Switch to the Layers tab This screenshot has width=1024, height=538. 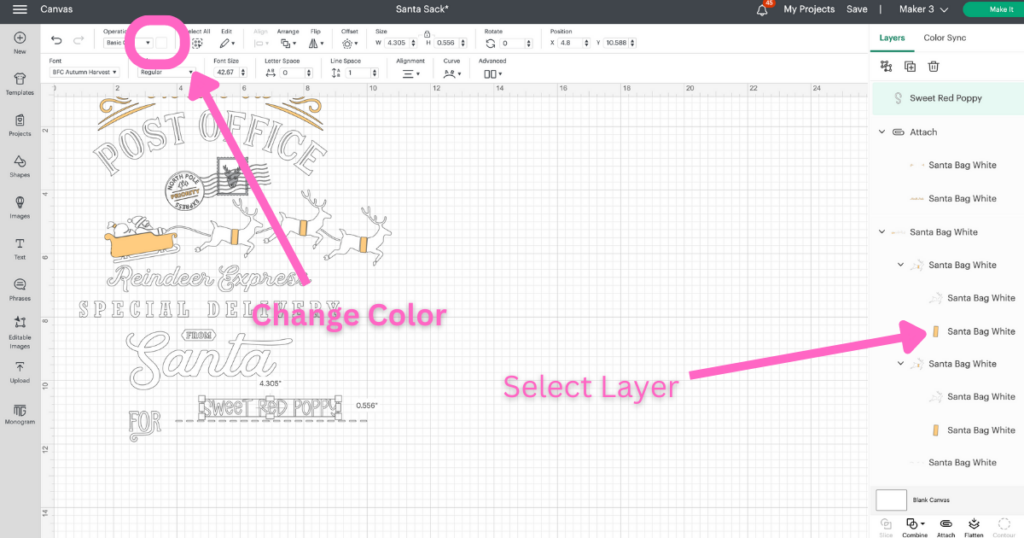[892, 38]
